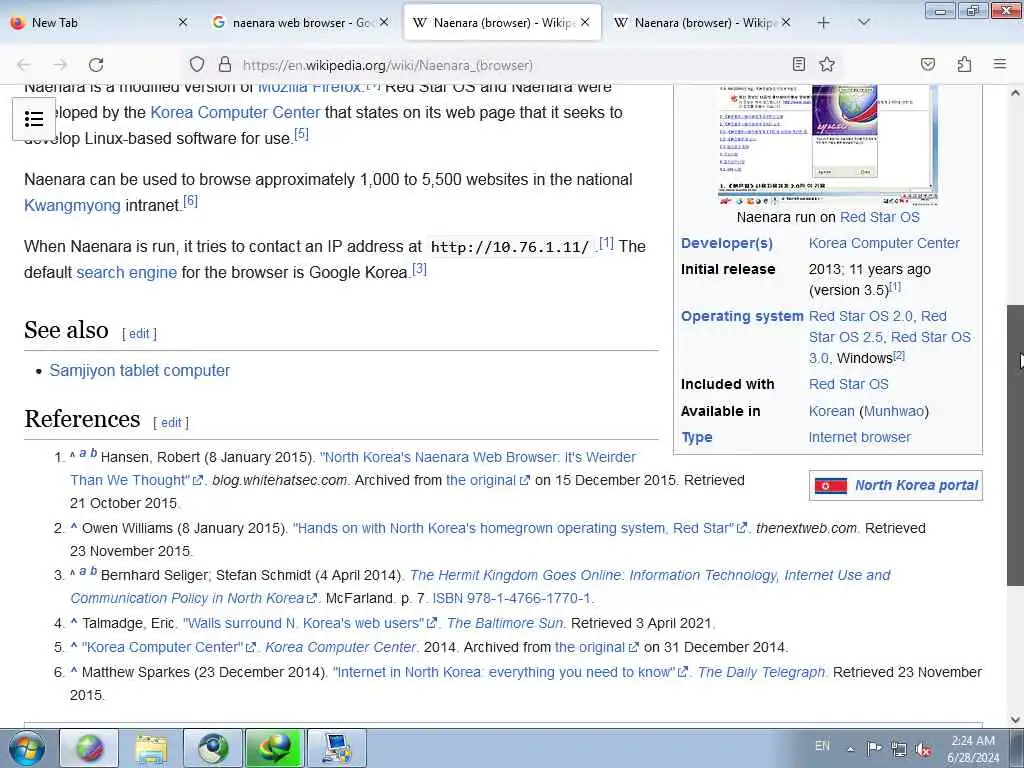
Task: Open the file explorer taskbar icon
Action: [x=152, y=748]
